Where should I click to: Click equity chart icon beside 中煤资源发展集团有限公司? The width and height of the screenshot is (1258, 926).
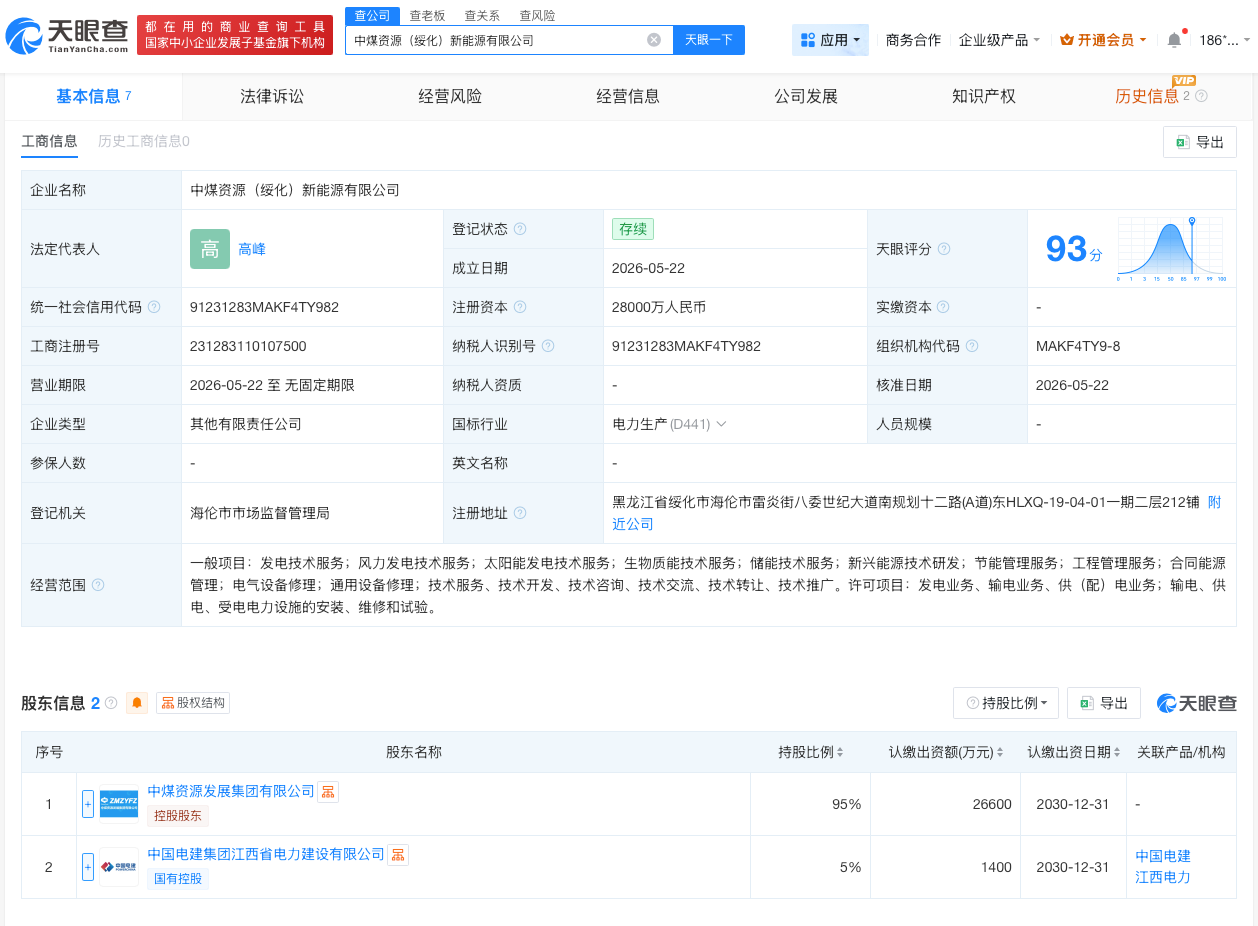point(328,791)
